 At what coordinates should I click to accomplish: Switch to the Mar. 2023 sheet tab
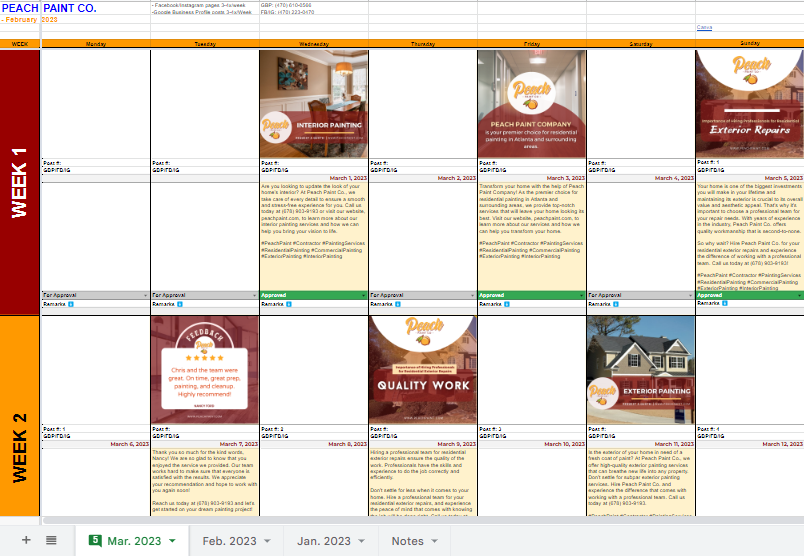pos(134,541)
